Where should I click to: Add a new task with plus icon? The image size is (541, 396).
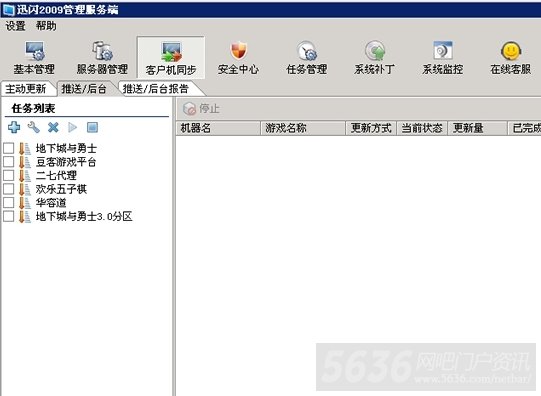[14, 127]
